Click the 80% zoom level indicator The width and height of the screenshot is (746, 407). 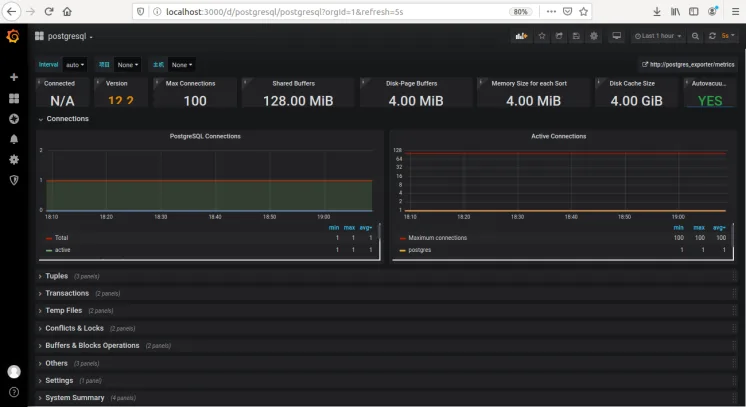520,11
